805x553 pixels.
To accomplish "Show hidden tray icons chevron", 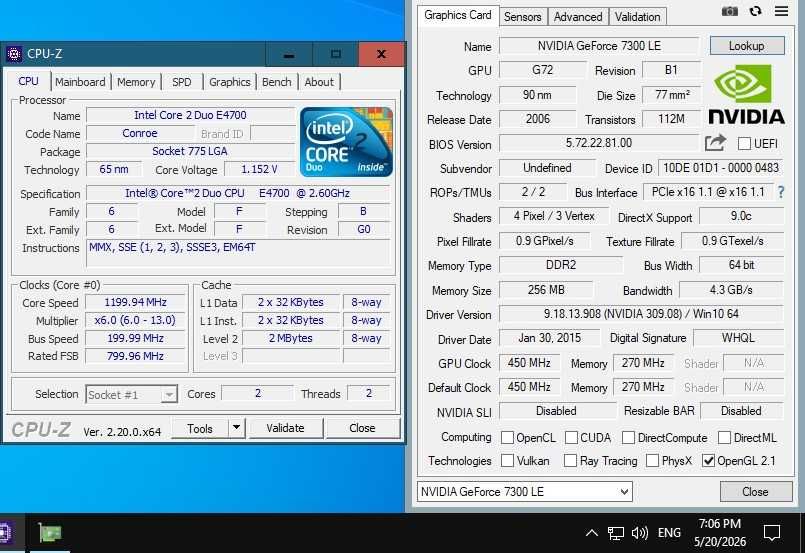I will [591, 533].
